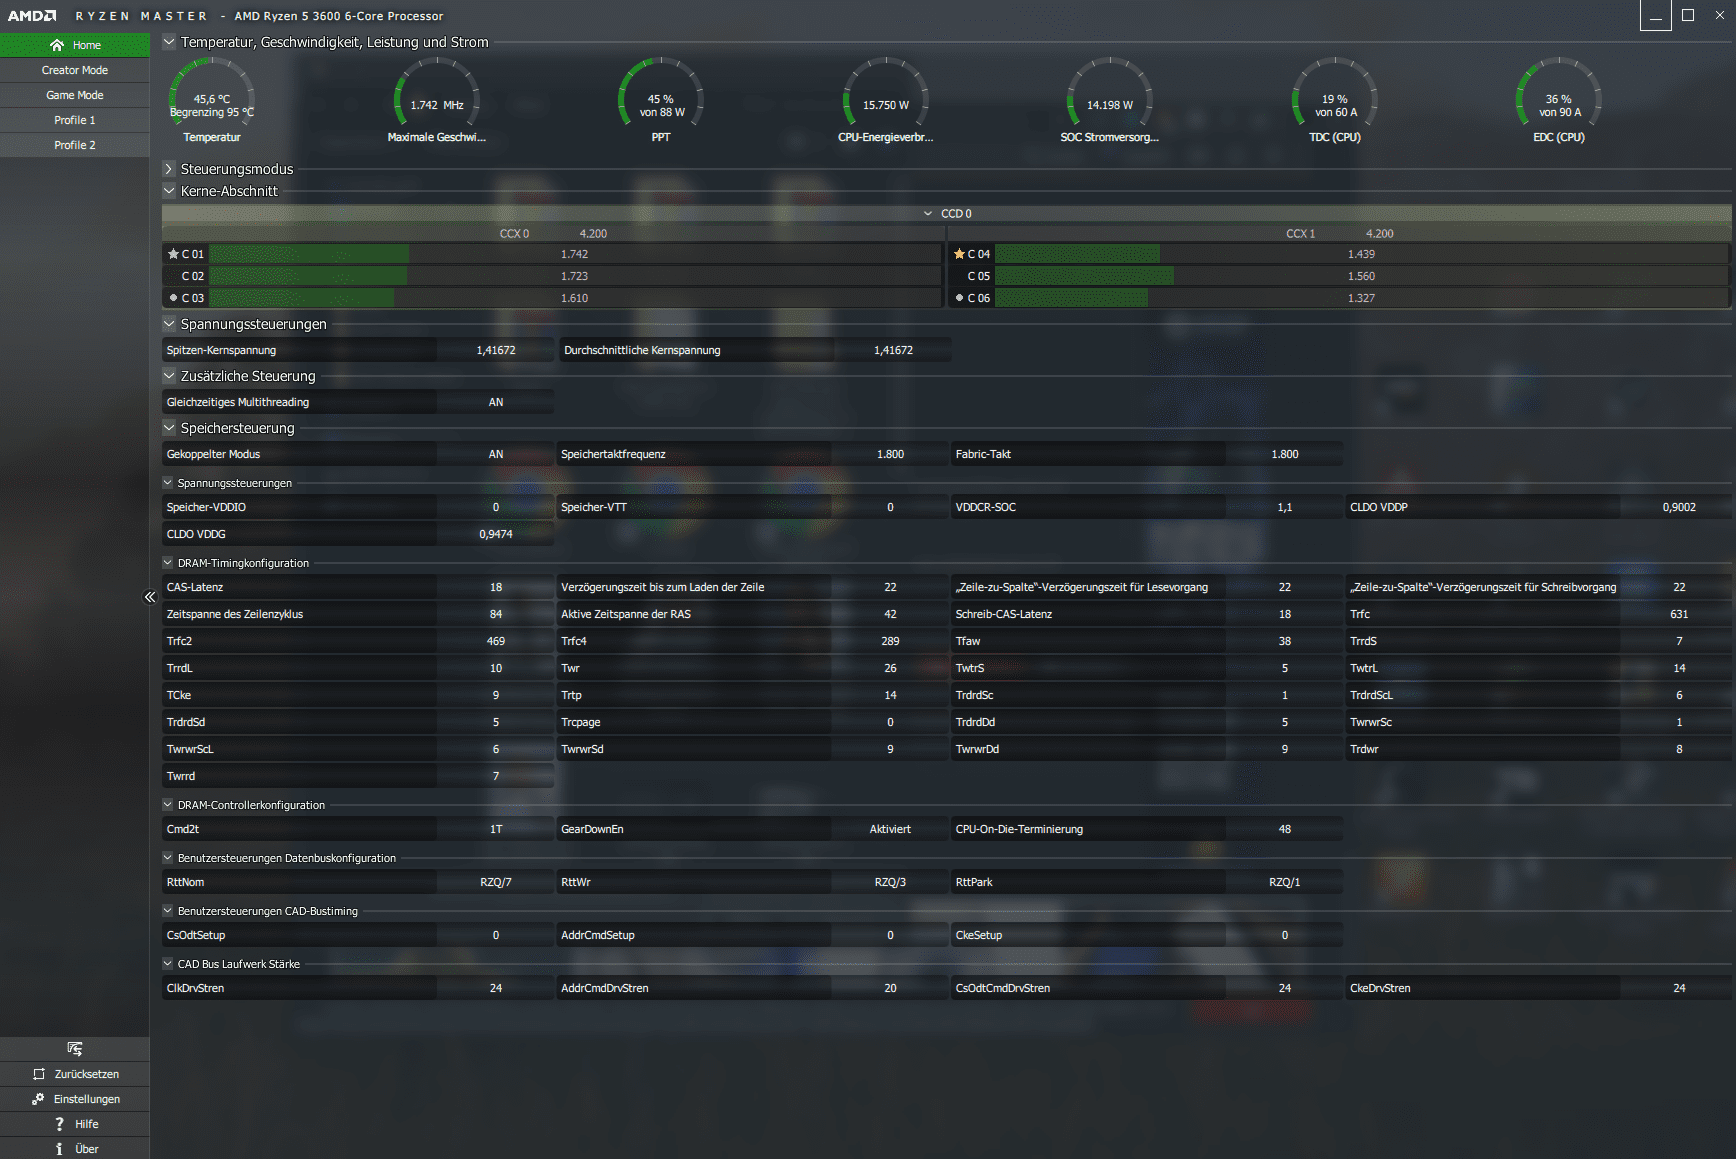The width and height of the screenshot is (1736, 1159).
Task: Click the Temperatur gauge
Action: click(212, 100)
